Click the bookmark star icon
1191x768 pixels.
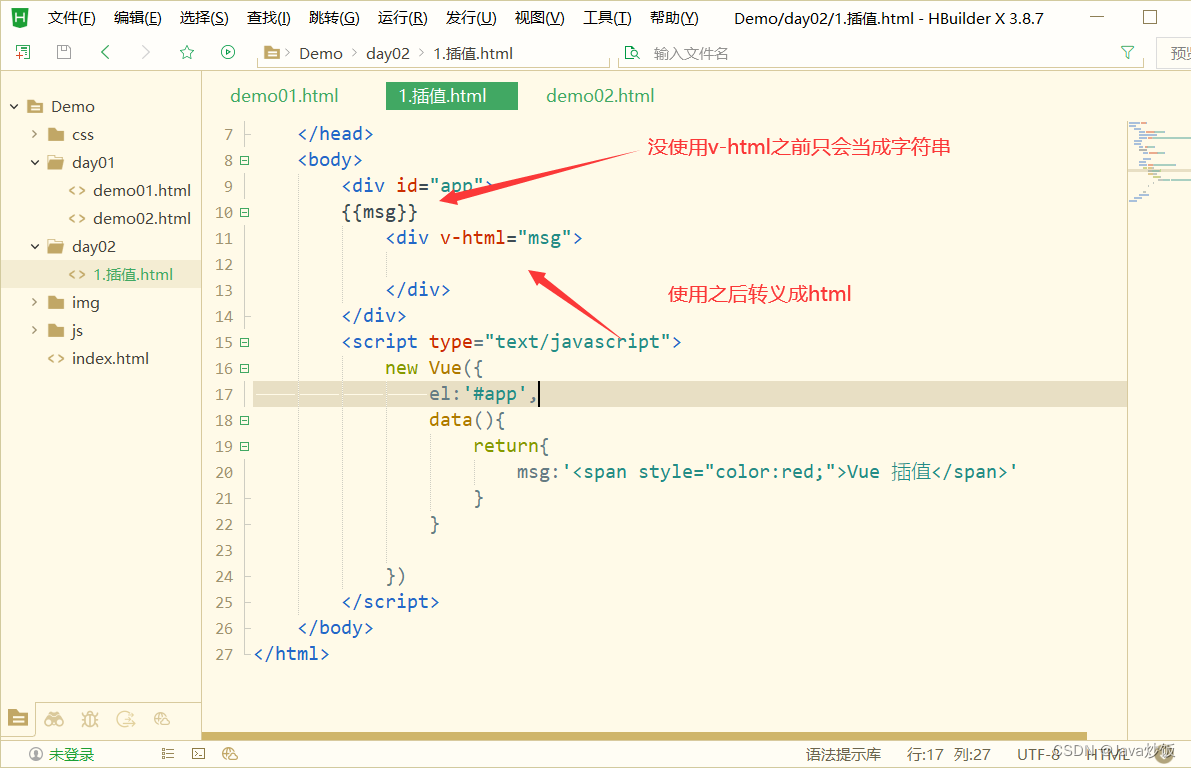(x=187, y=52)
